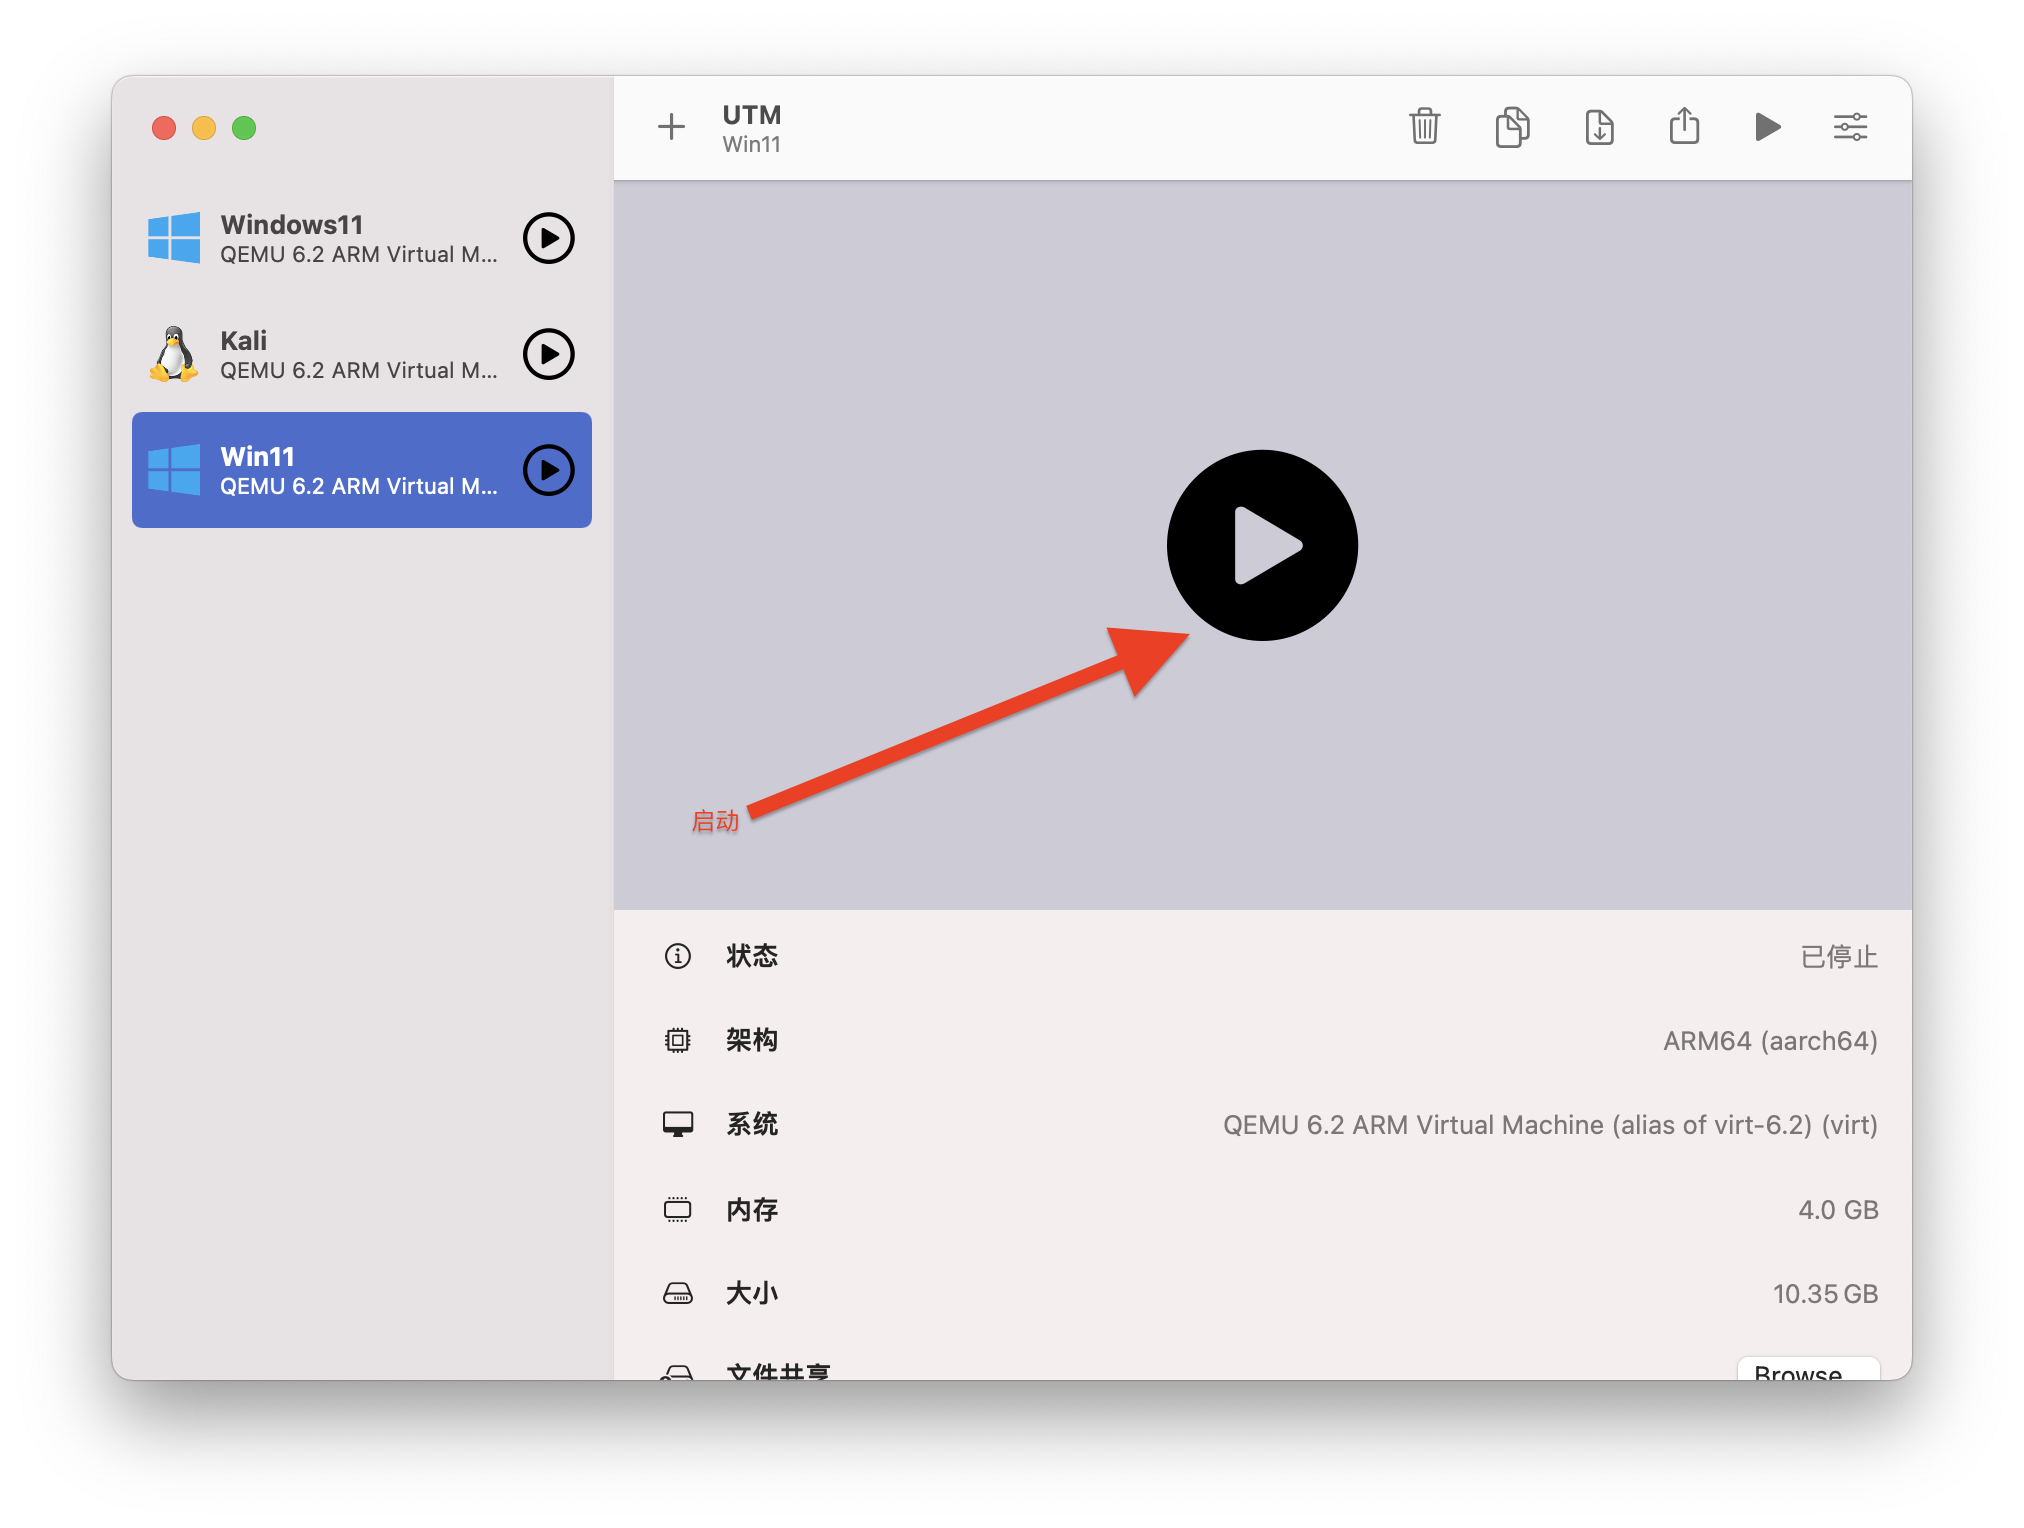Delete the Win11 virtual machine via trash icon

1424,127
